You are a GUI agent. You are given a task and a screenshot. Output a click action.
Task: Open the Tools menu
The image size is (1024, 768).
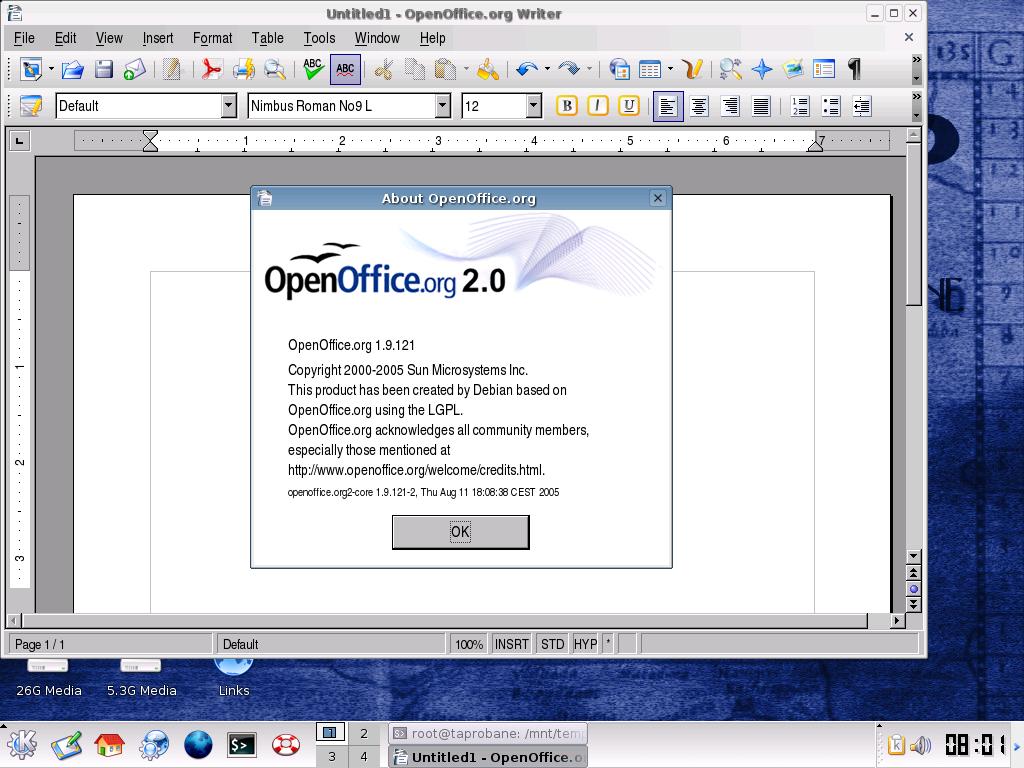319,38
